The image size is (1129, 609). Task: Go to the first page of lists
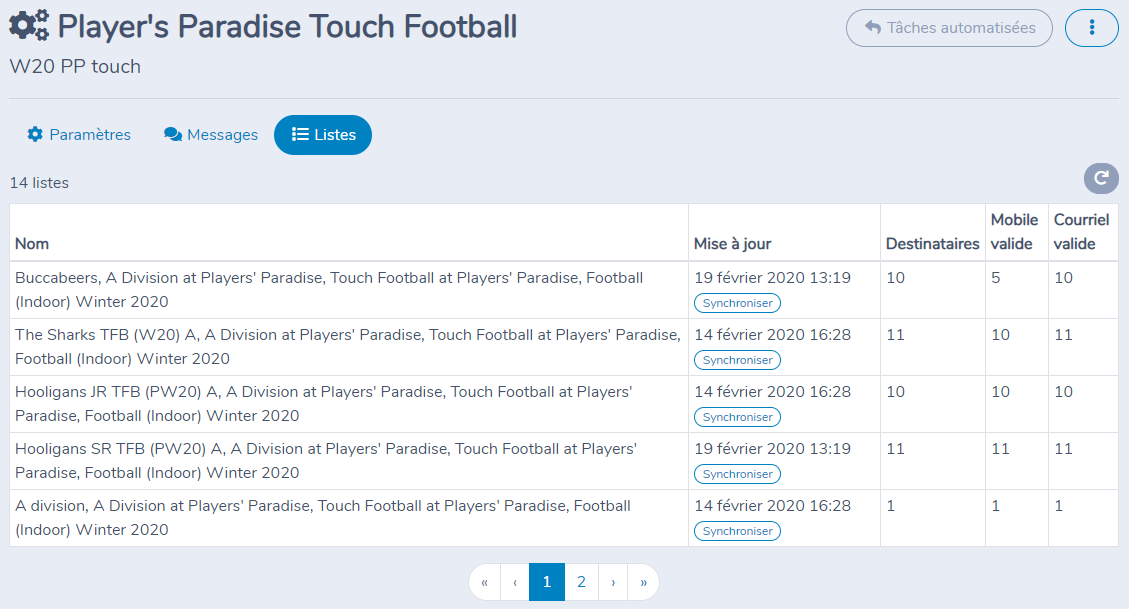click(485, 582)
